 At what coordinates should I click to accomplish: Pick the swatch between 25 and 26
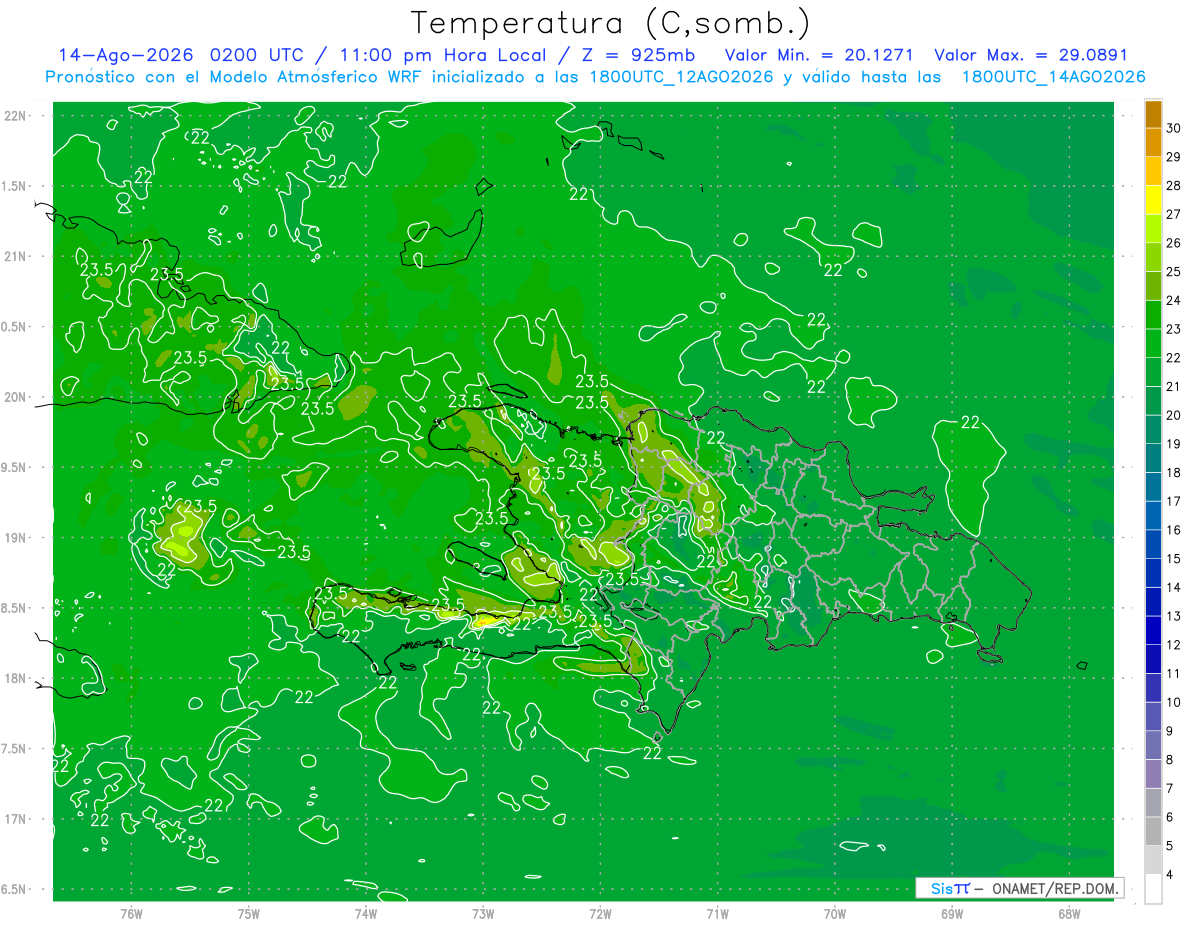pos(1153,258)
